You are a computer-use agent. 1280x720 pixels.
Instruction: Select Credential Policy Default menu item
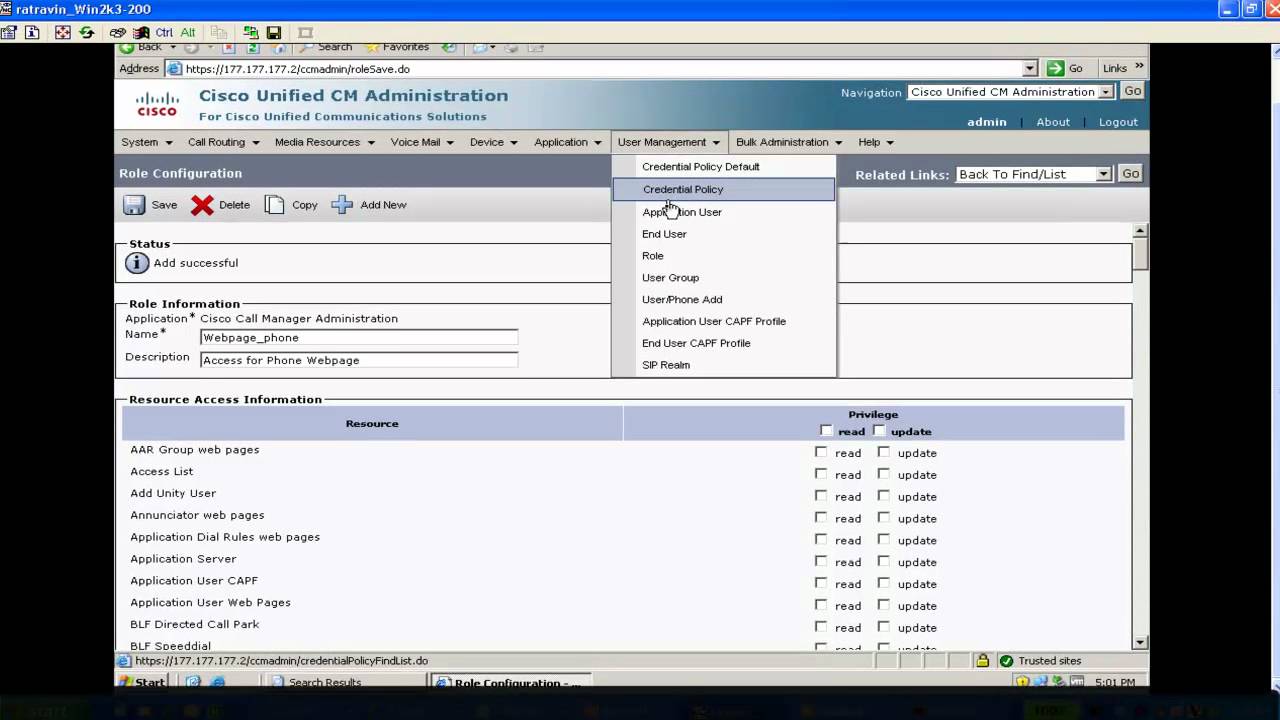(x=724, y=167)
